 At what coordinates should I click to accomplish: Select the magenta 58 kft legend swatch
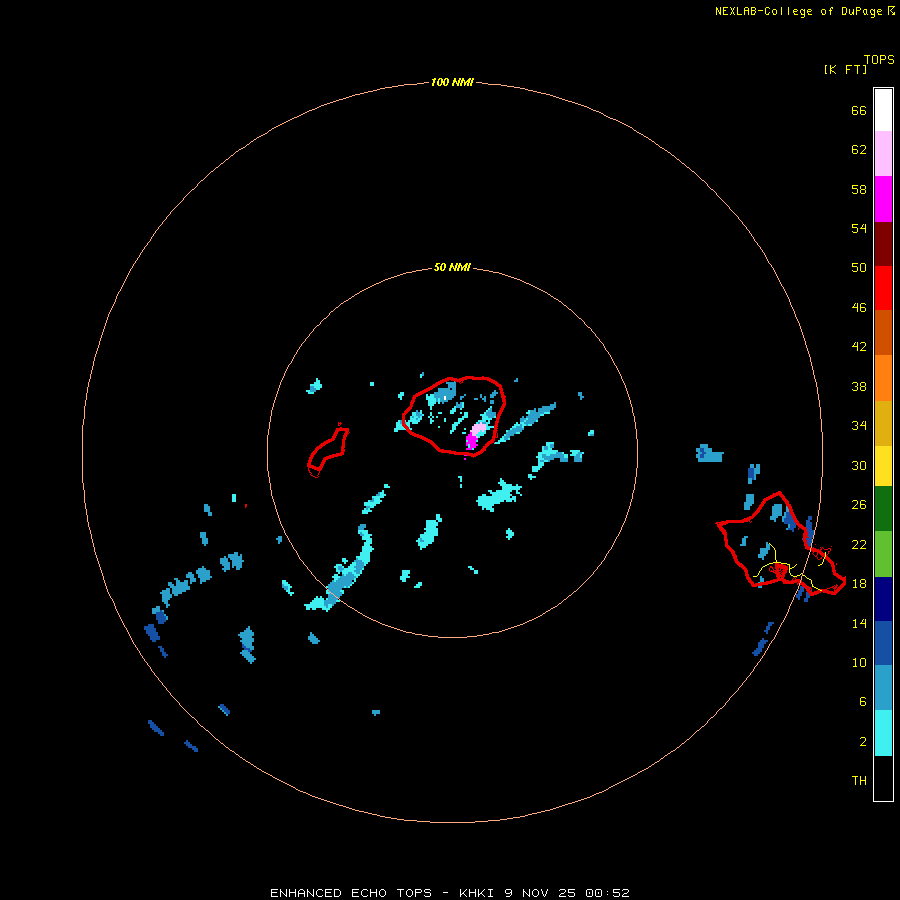click(x=883, y=199)
